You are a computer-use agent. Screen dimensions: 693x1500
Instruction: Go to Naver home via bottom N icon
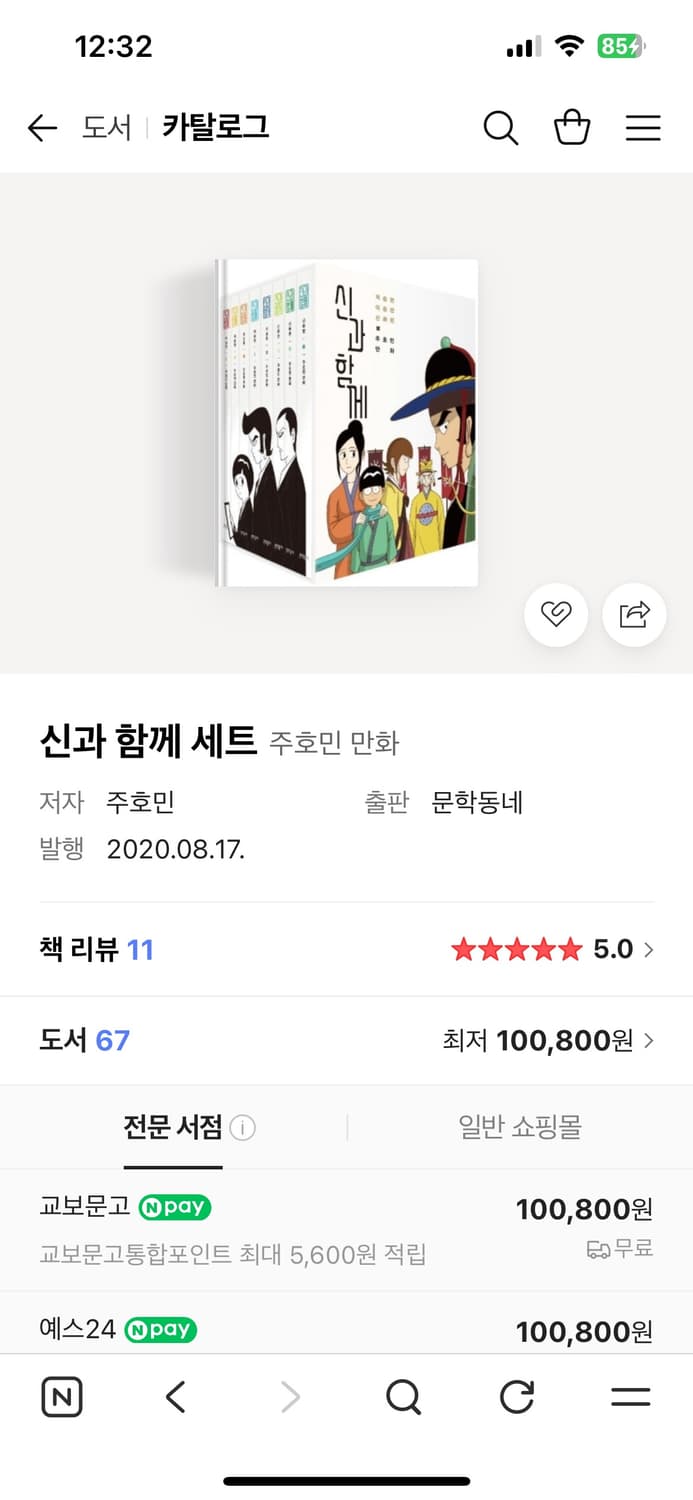pyautogui.click(x=61, y=1397)
